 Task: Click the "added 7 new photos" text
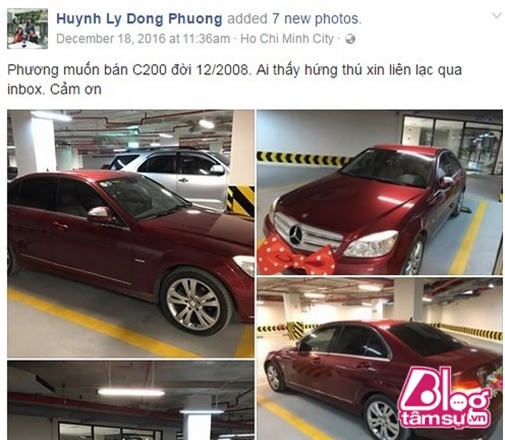tap(294, 19)
